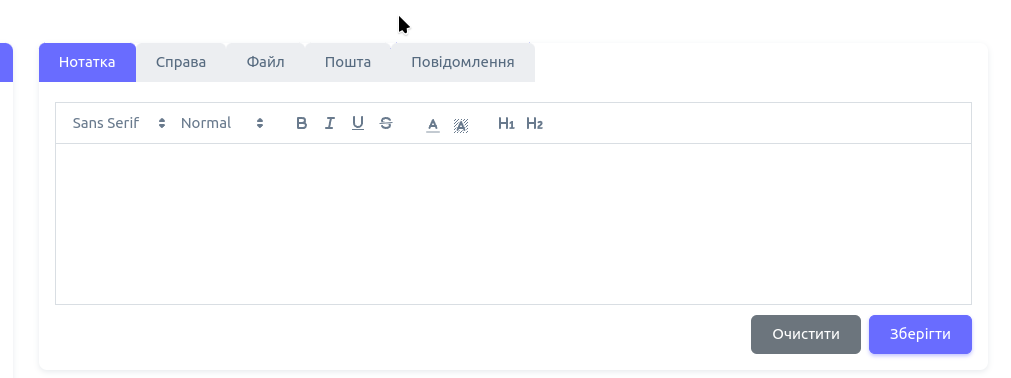Switch to the Повідомлення tab
This screenshot has width=1011, height=378.
click(x=463, y=63)
